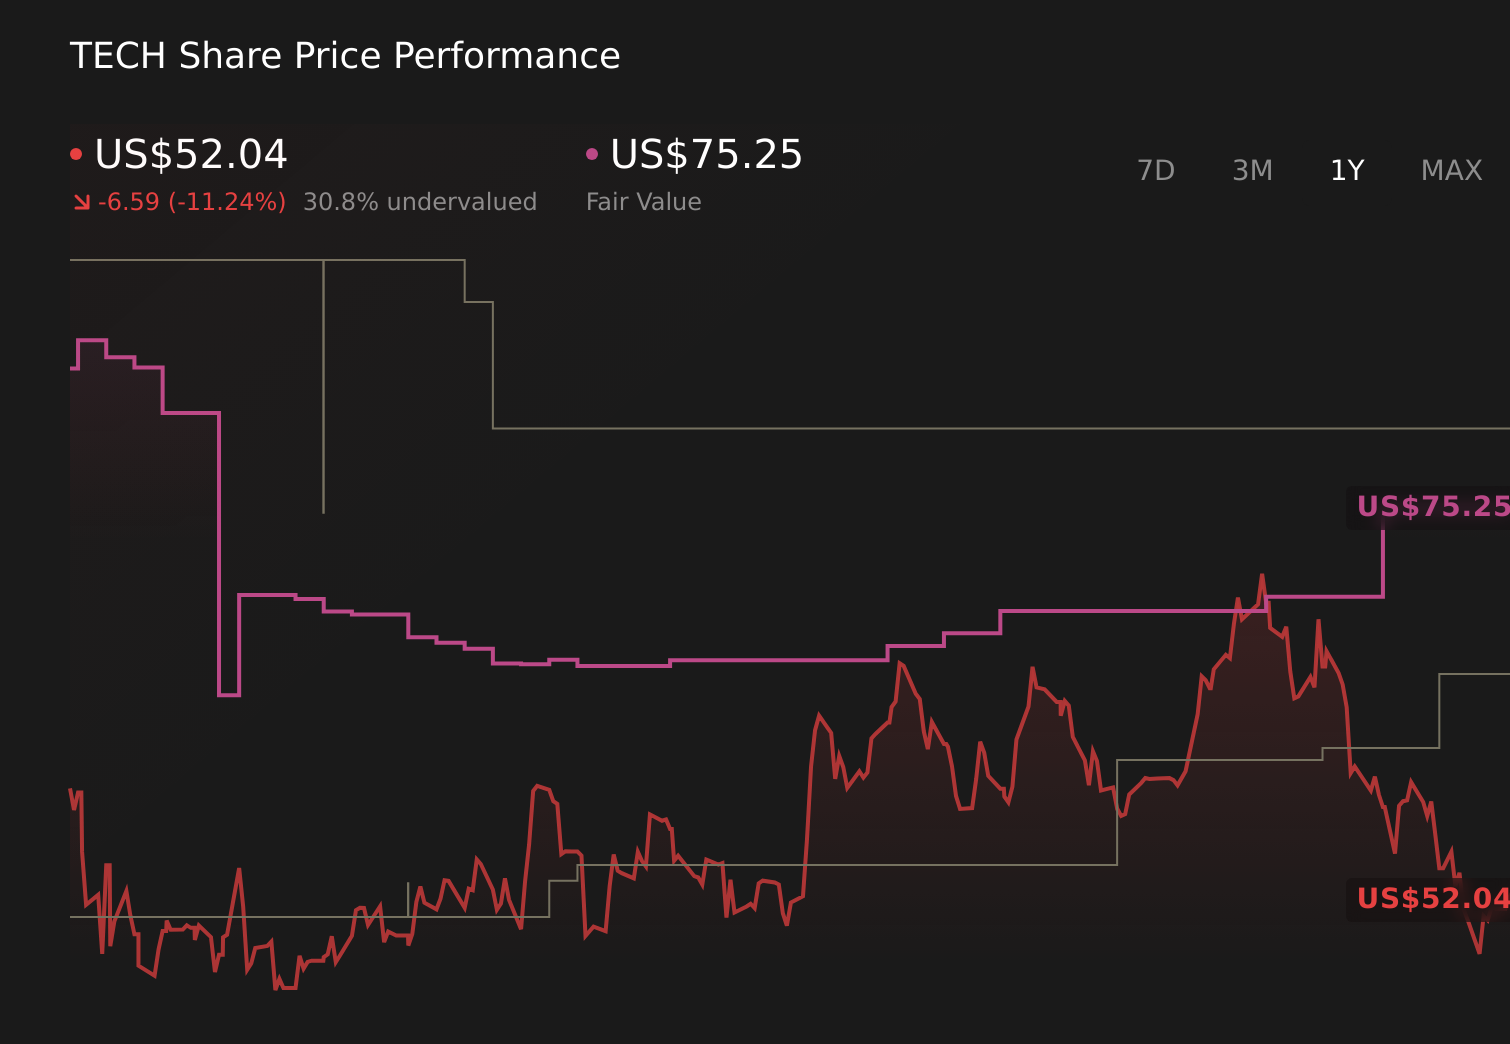Viewport: 1510px width, 1044px height.
Task: Click the TECH Share Price Performance title
Action: 345,56
